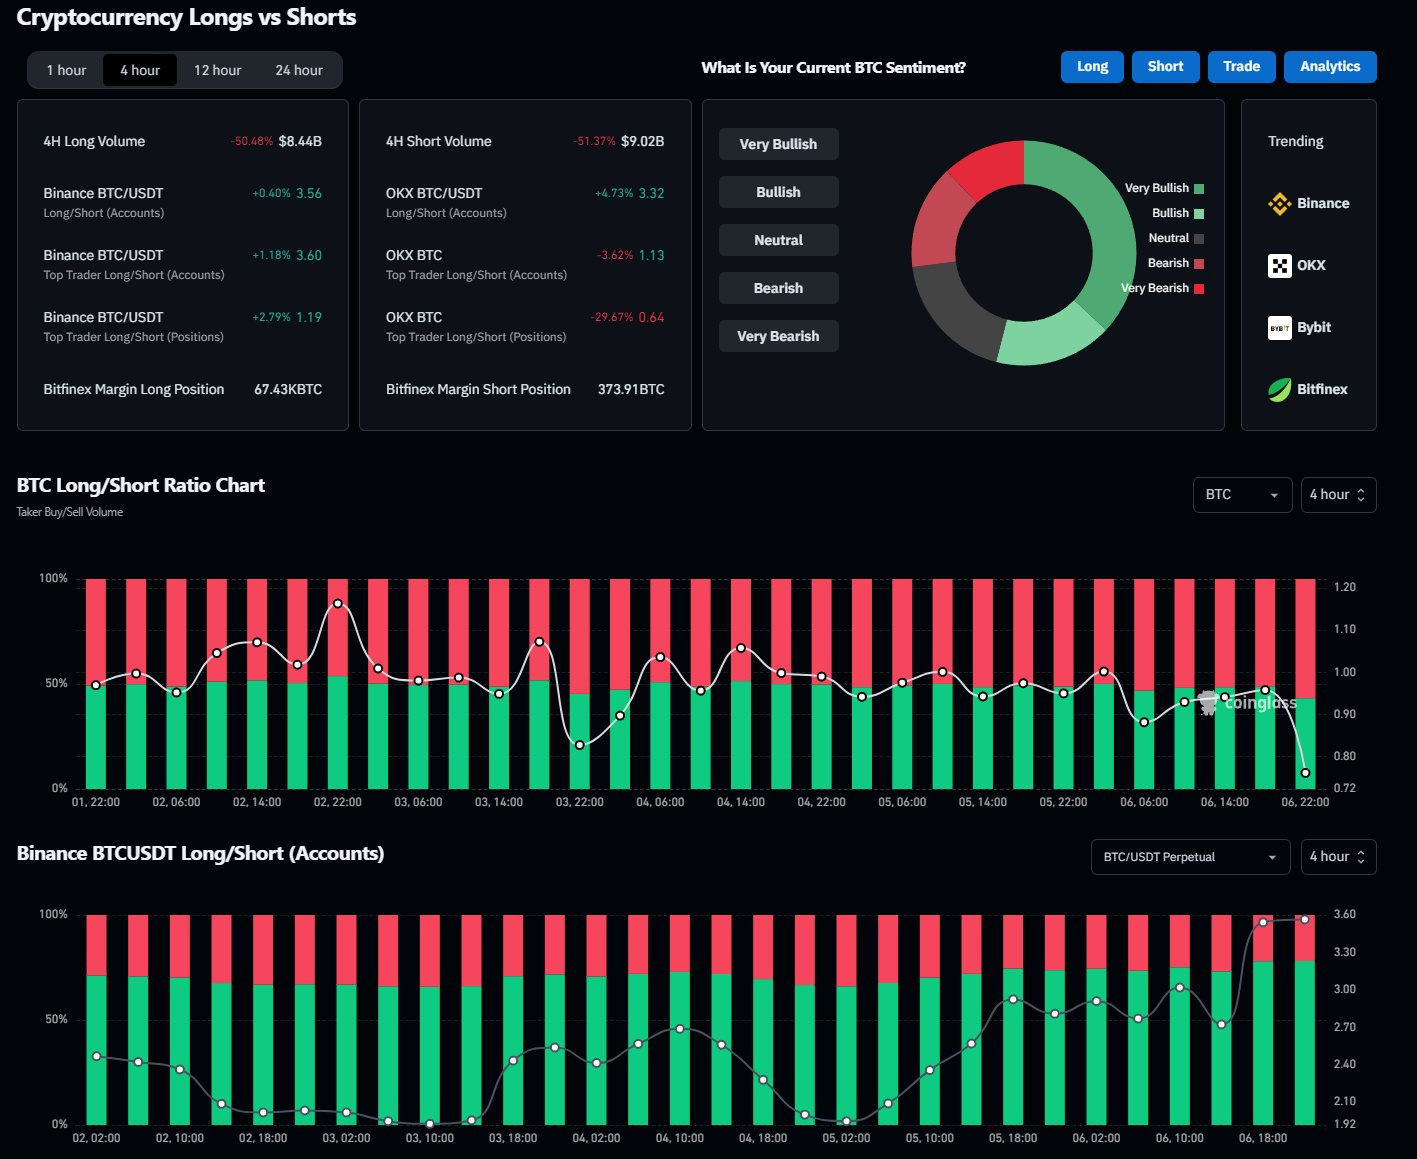
Task: Click the What Is Your Current BTC Sentiment heading
Action: [833, 68]
